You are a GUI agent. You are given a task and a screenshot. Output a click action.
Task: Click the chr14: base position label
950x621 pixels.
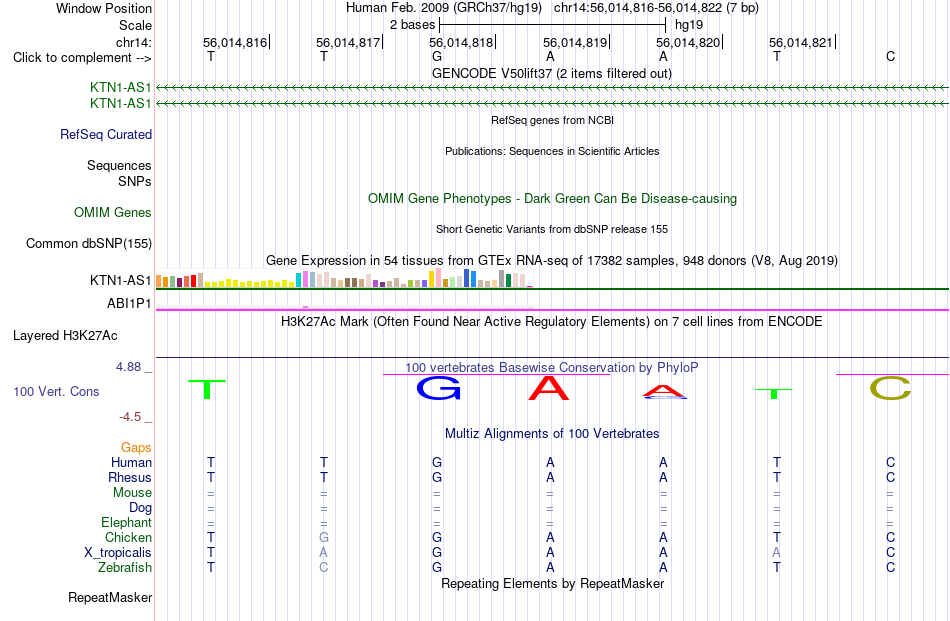coord(133,42)
